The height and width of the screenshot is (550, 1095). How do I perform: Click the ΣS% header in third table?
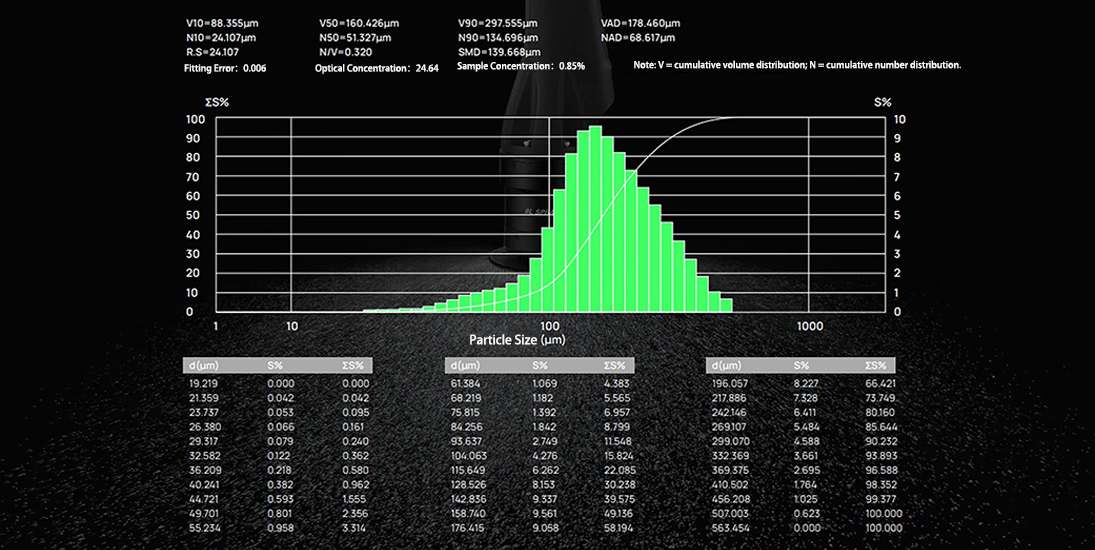point(876,366)
